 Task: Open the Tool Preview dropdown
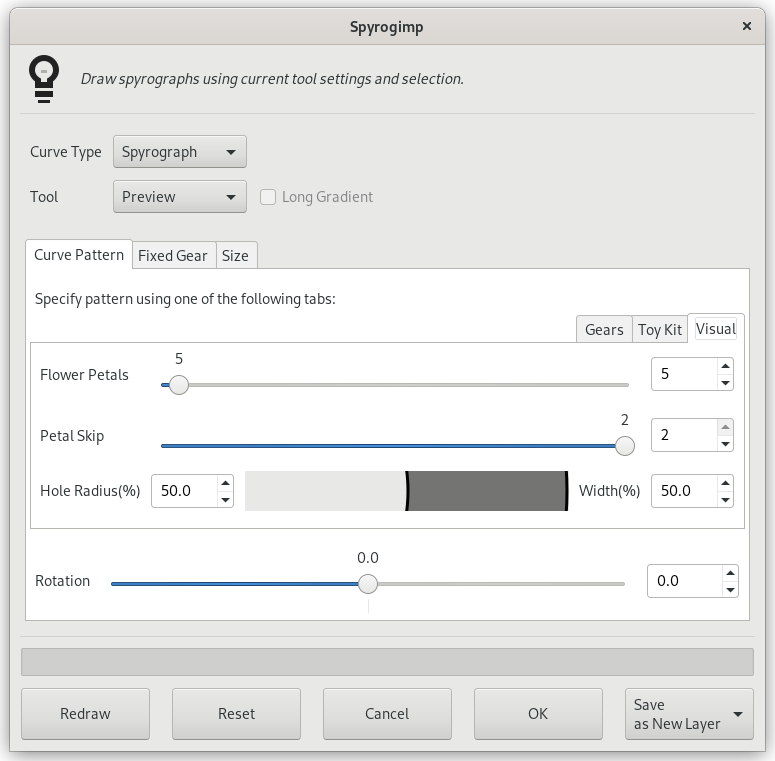pos(179,197)
